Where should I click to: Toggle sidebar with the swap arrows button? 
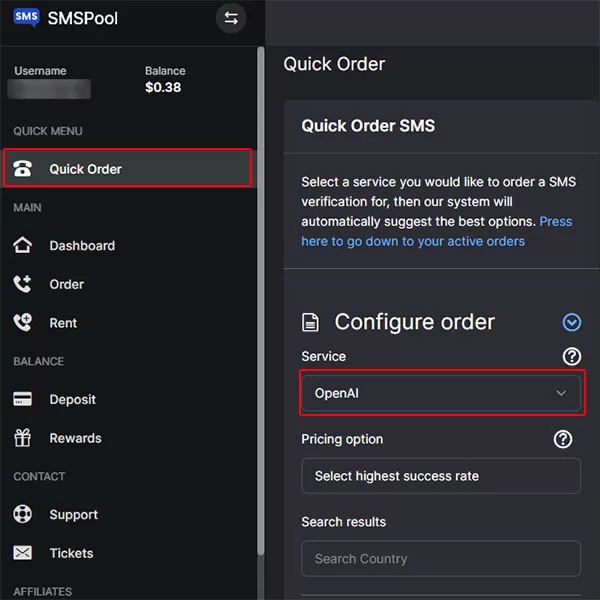231,18
